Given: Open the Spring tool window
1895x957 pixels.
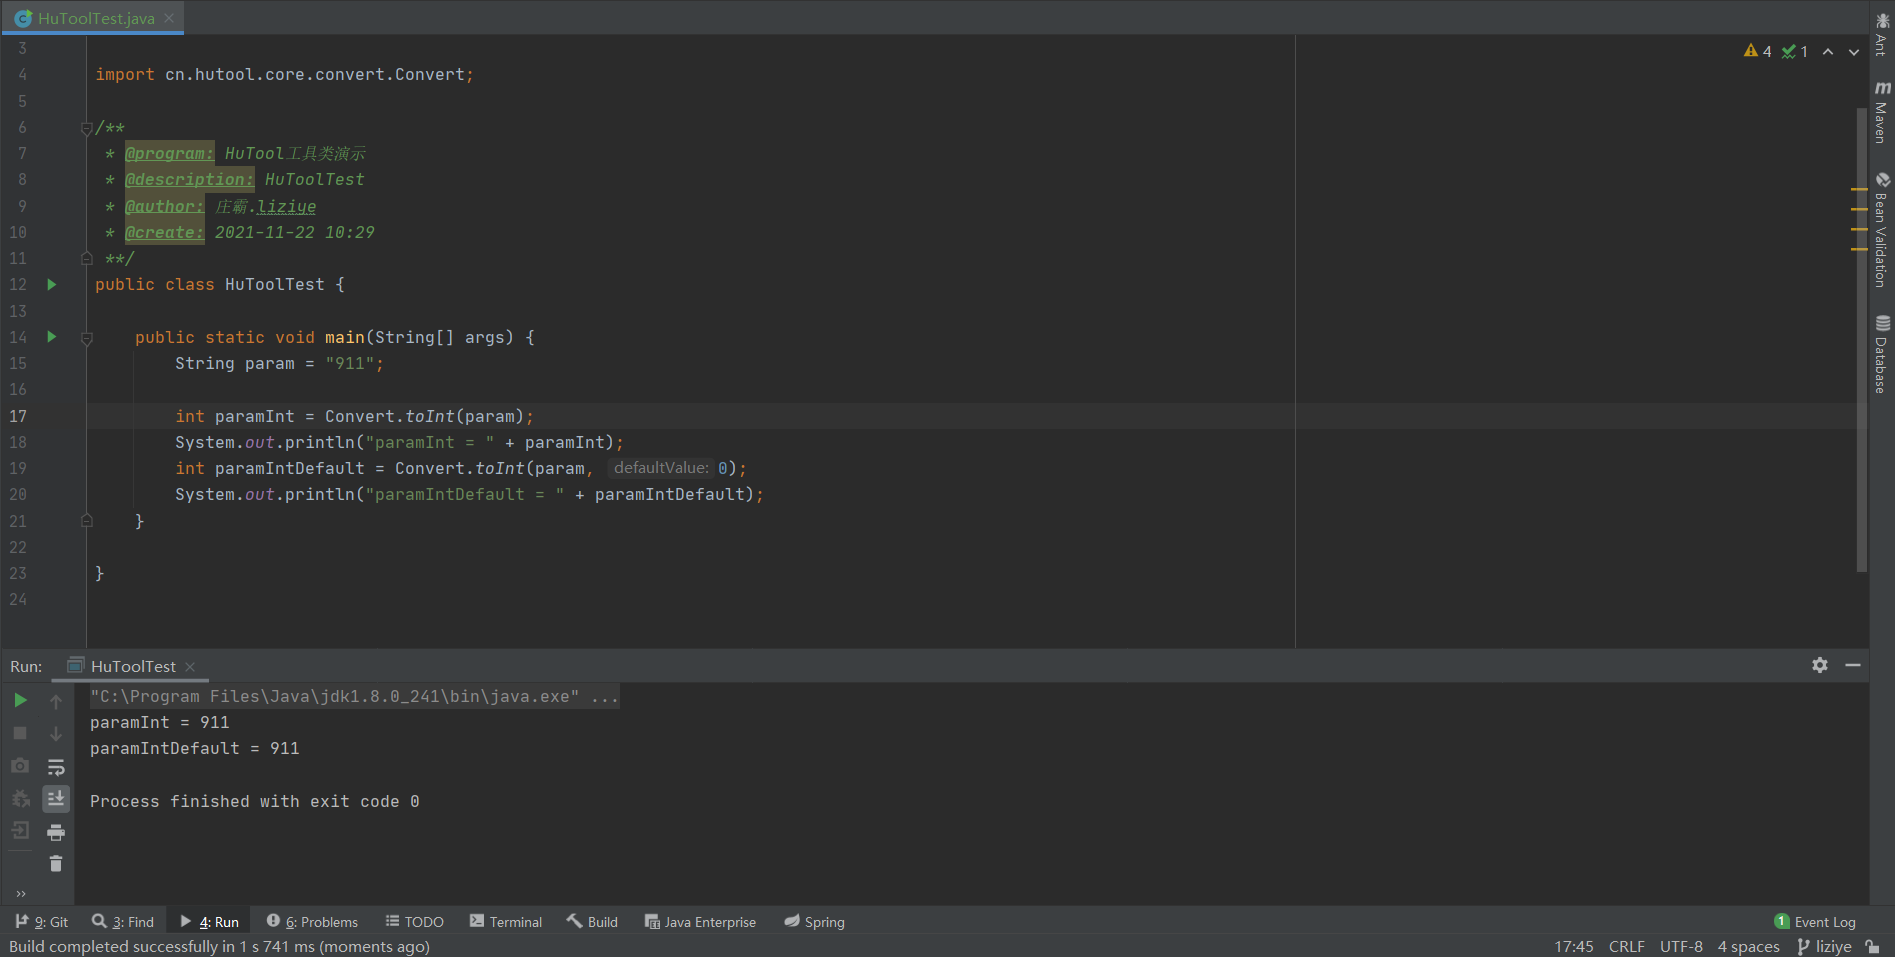Looking at the screenshot, I should (x=815, y=922).
